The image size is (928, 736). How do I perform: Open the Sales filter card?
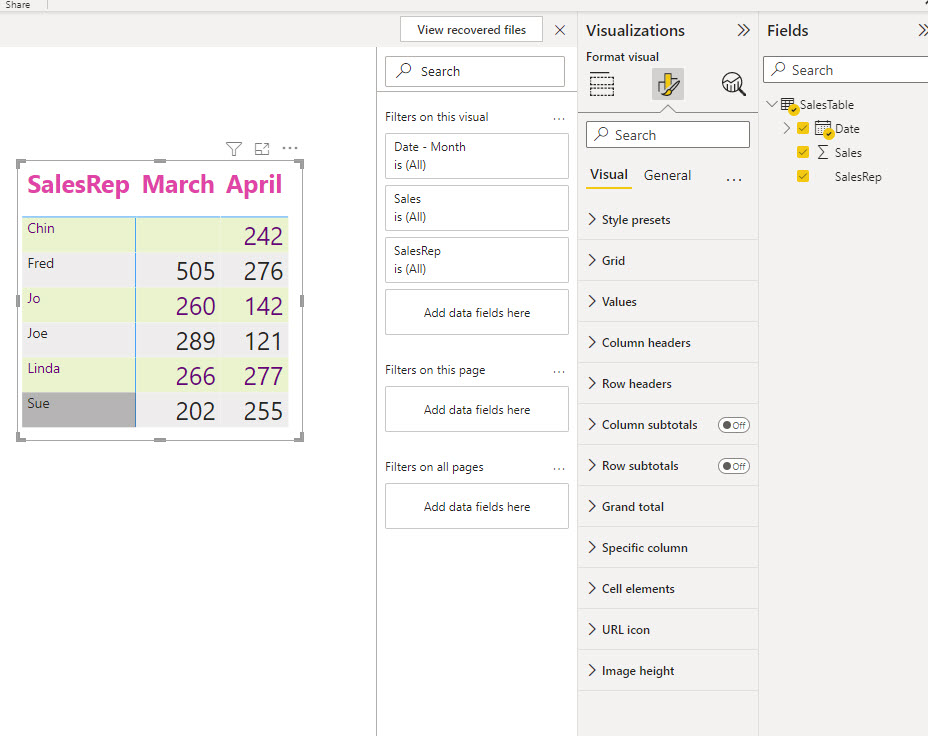(476, 208)
